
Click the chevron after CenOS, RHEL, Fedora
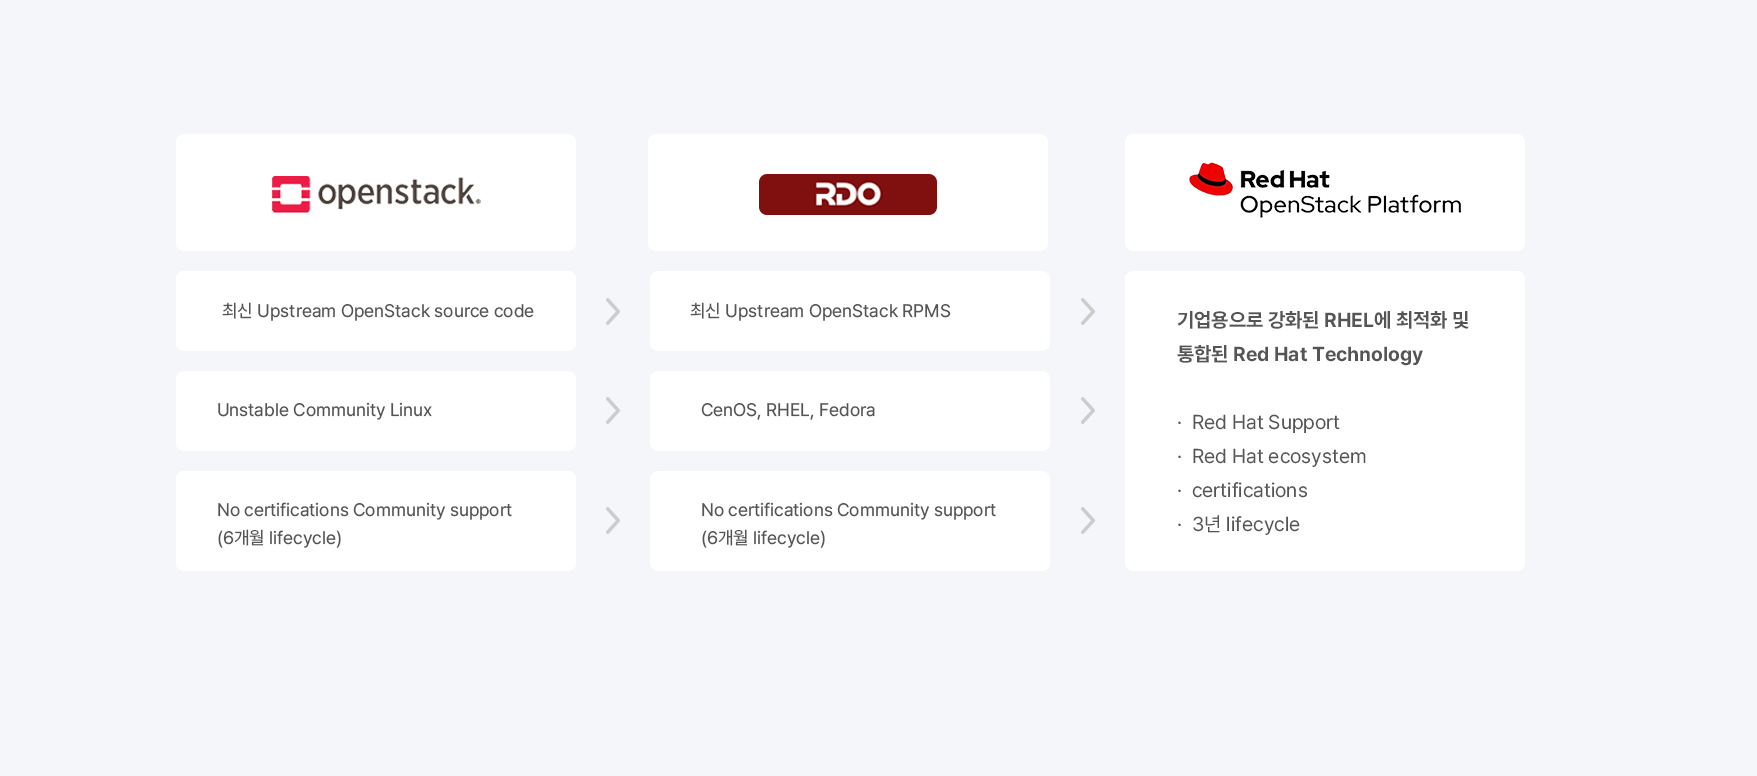click(x=1088, y=410)
